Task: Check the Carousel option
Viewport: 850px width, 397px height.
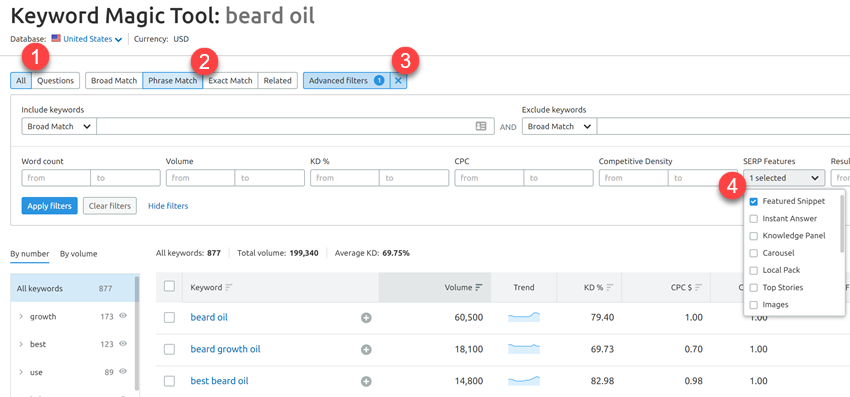Action: [x=754, y=253]
